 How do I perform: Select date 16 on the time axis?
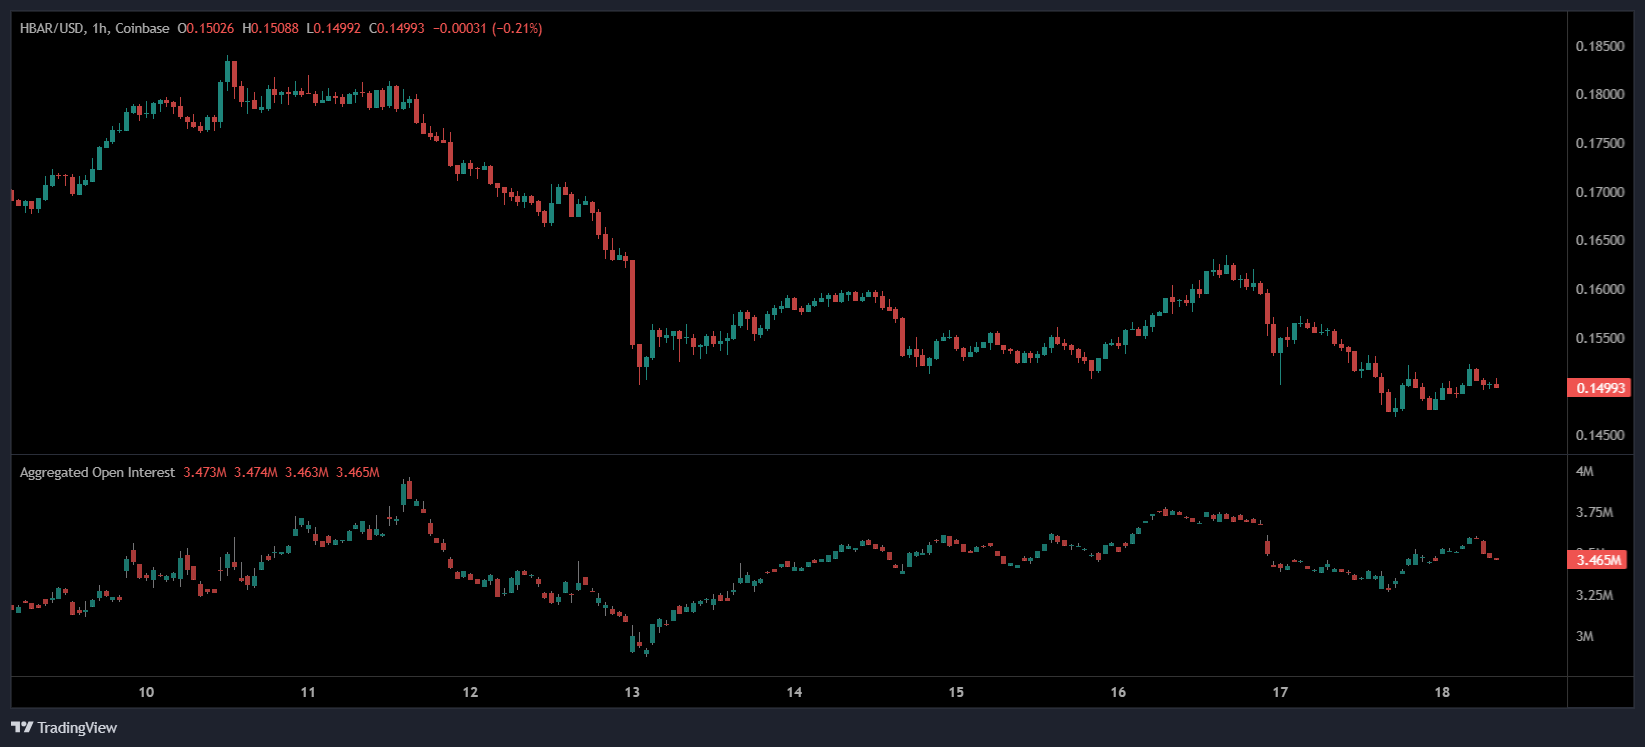1118,692
